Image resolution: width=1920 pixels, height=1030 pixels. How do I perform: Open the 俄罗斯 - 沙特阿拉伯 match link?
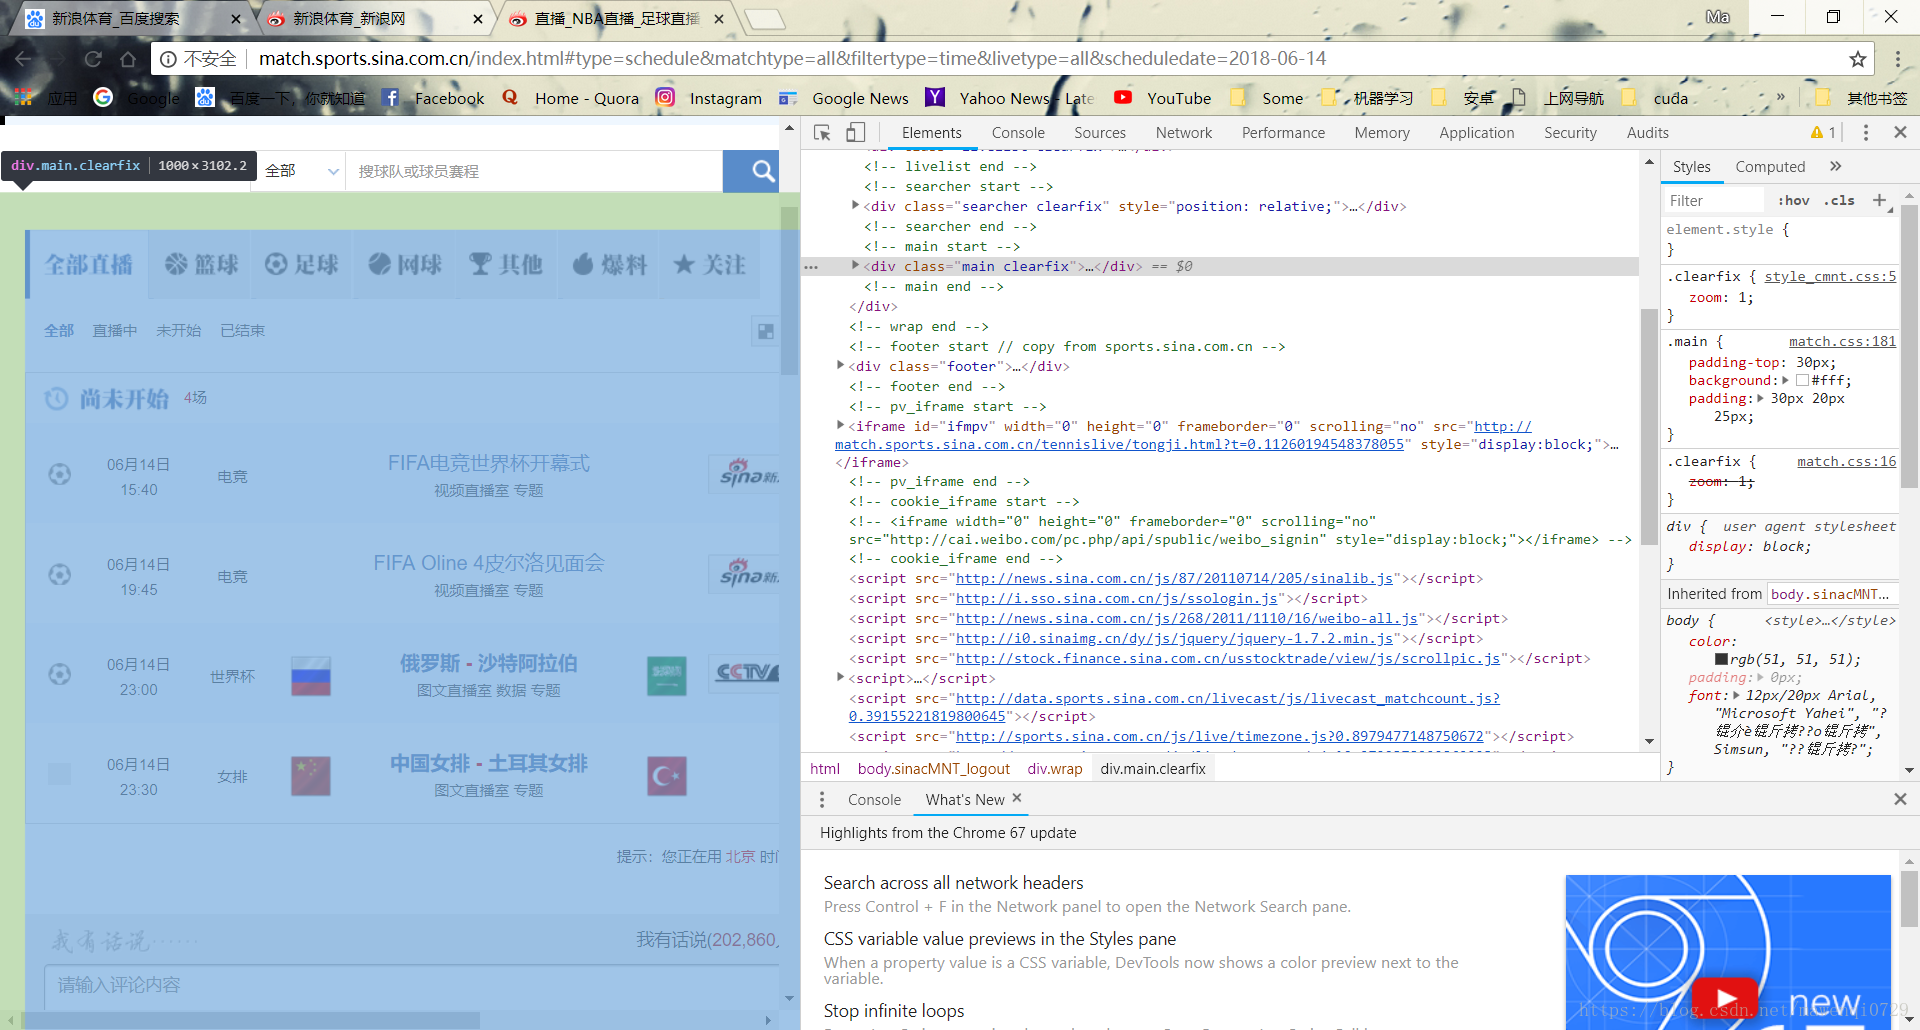coord(489,663)
